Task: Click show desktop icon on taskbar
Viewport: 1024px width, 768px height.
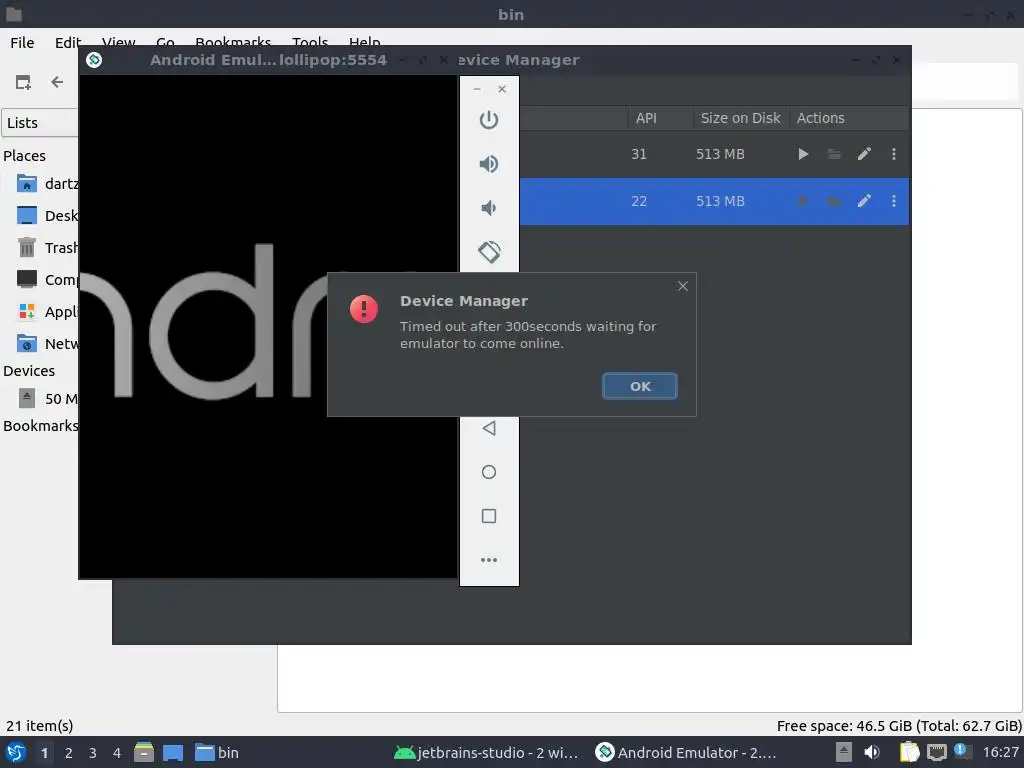Action: 172,753
